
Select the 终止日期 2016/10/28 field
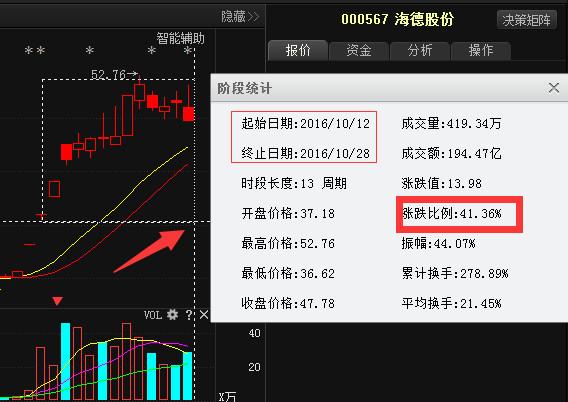[305, 154]
